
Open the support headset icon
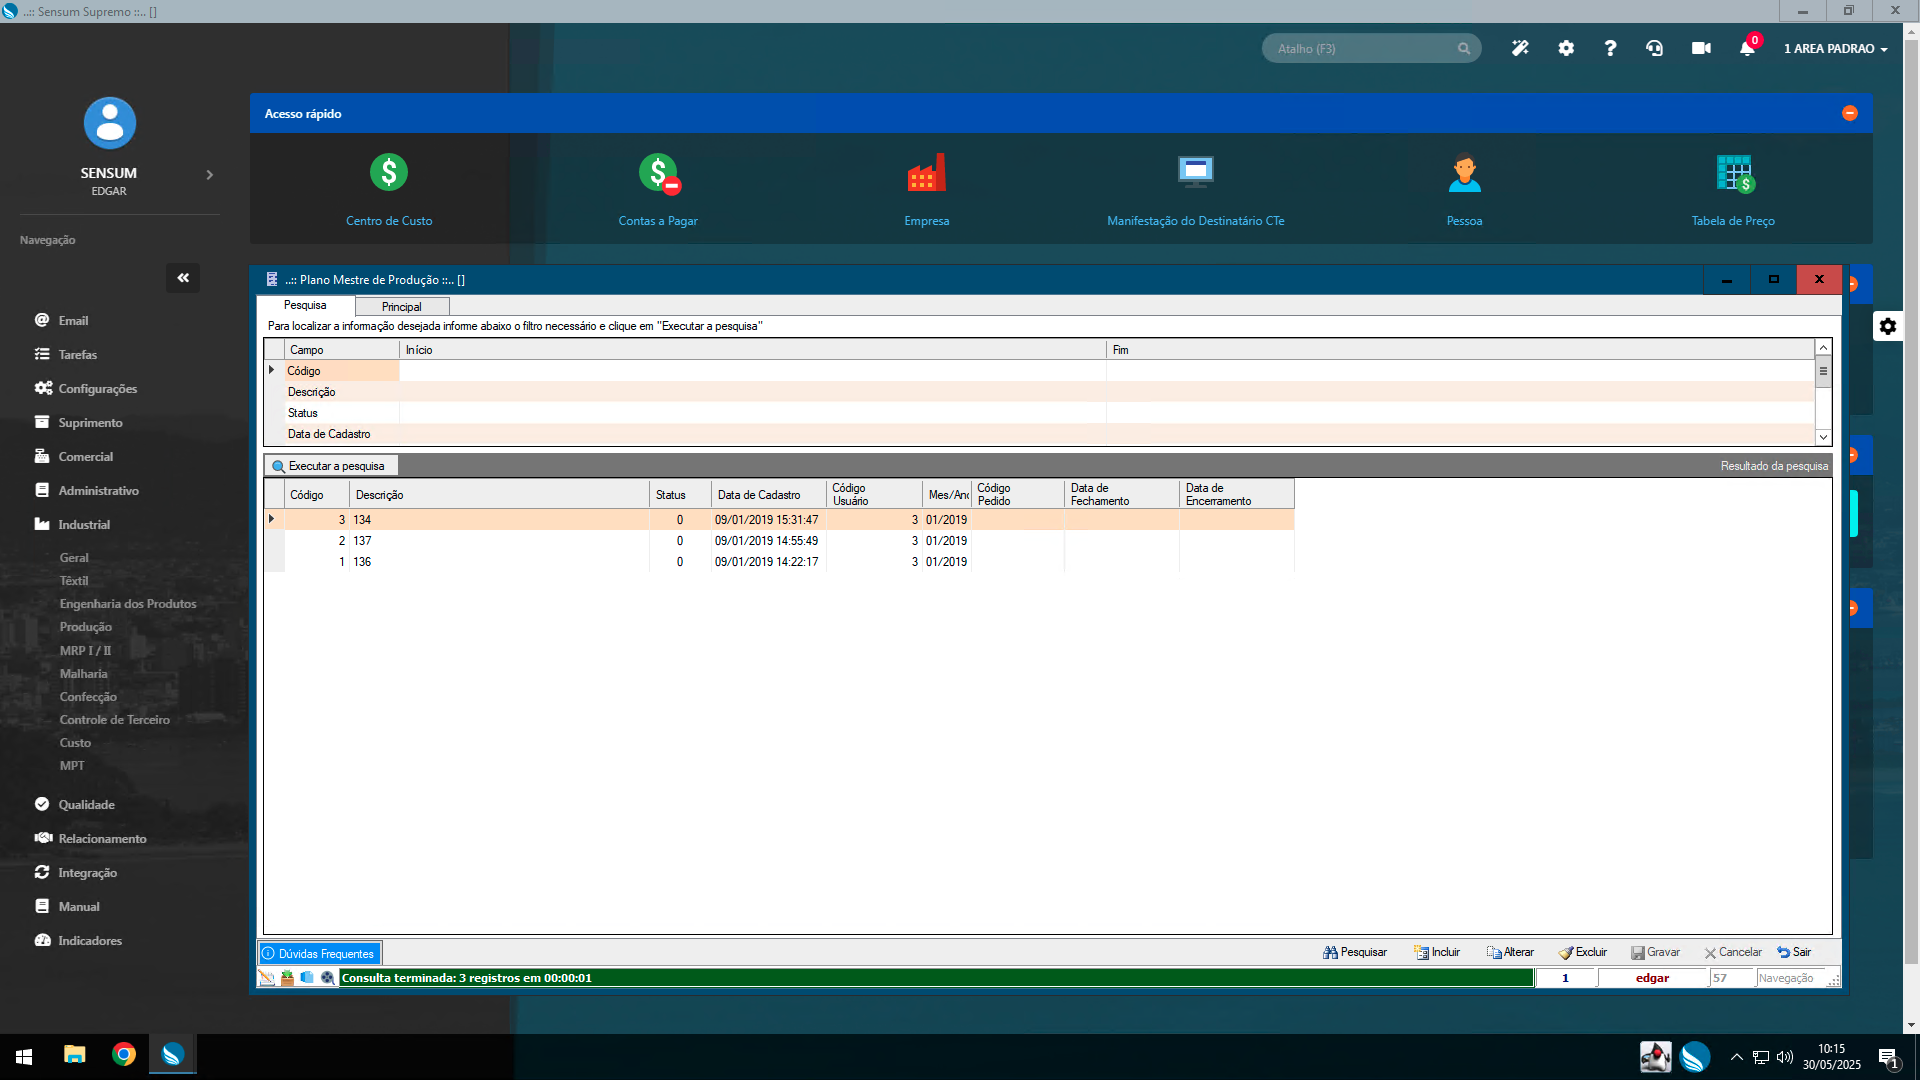coord(1655,48)
